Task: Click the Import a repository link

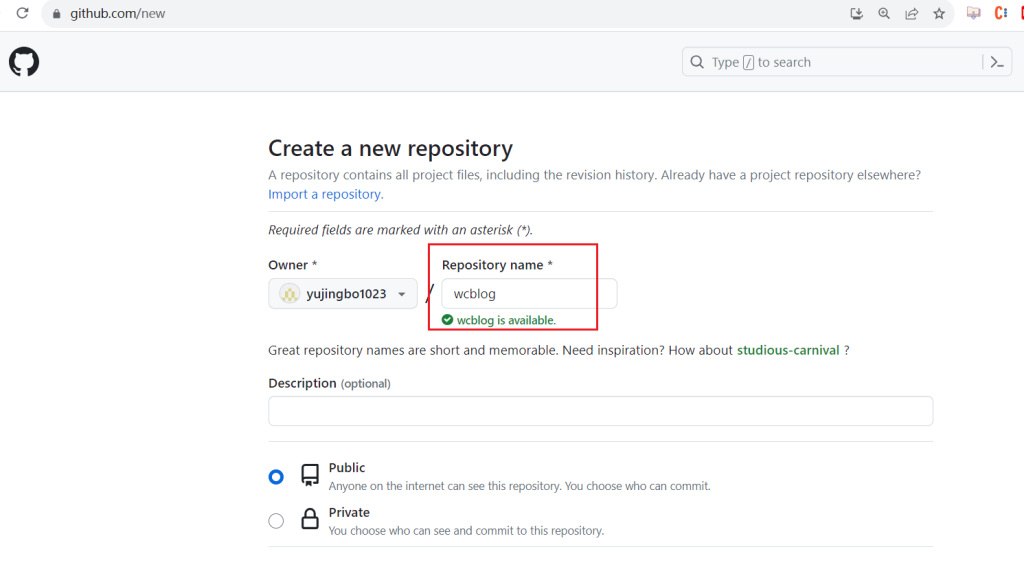Action: pos(326,194)
